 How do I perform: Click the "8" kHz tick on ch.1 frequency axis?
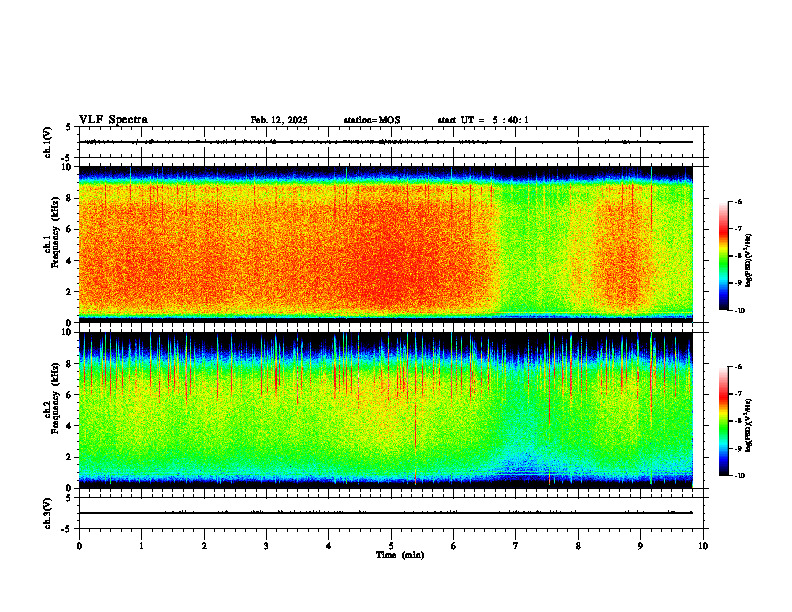pyautogui.click(x=70, y=198)
